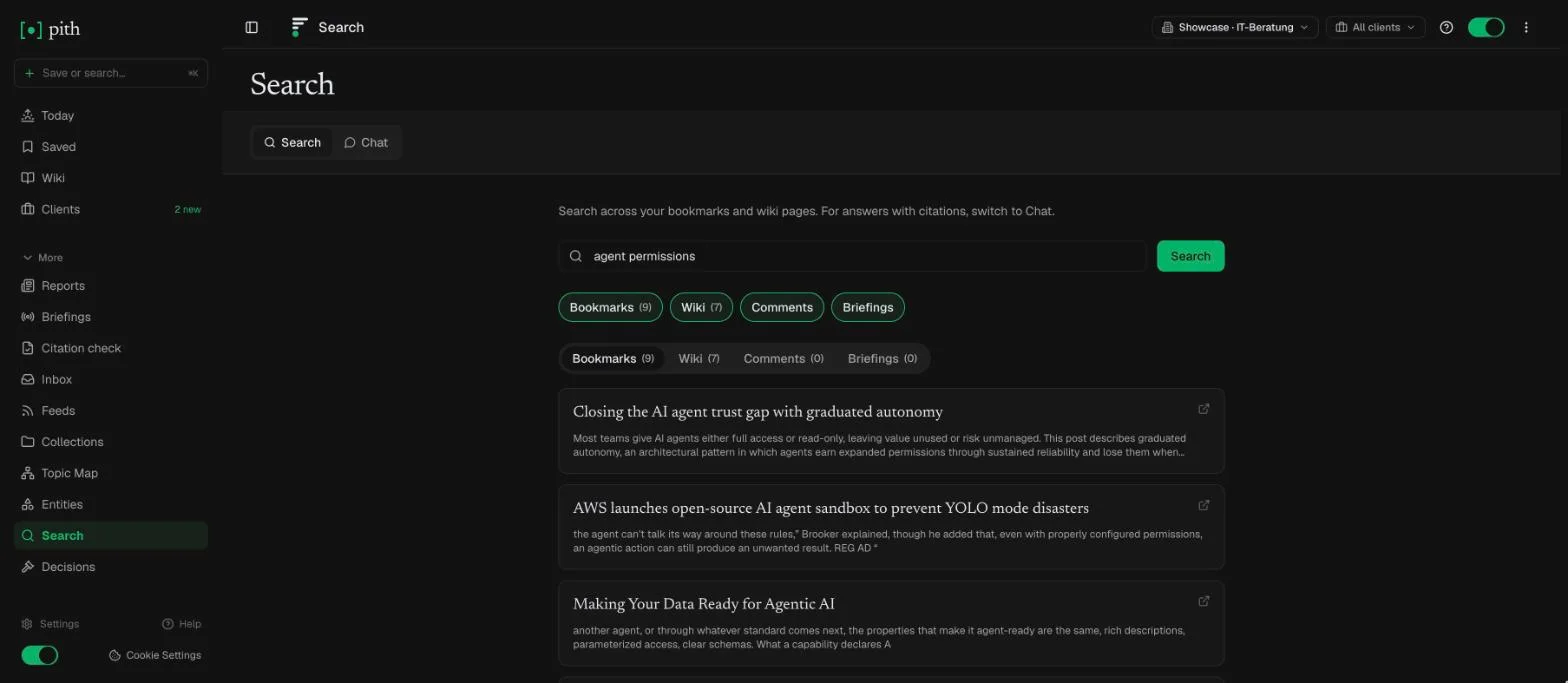Open Topic Map

pos(111,473)
